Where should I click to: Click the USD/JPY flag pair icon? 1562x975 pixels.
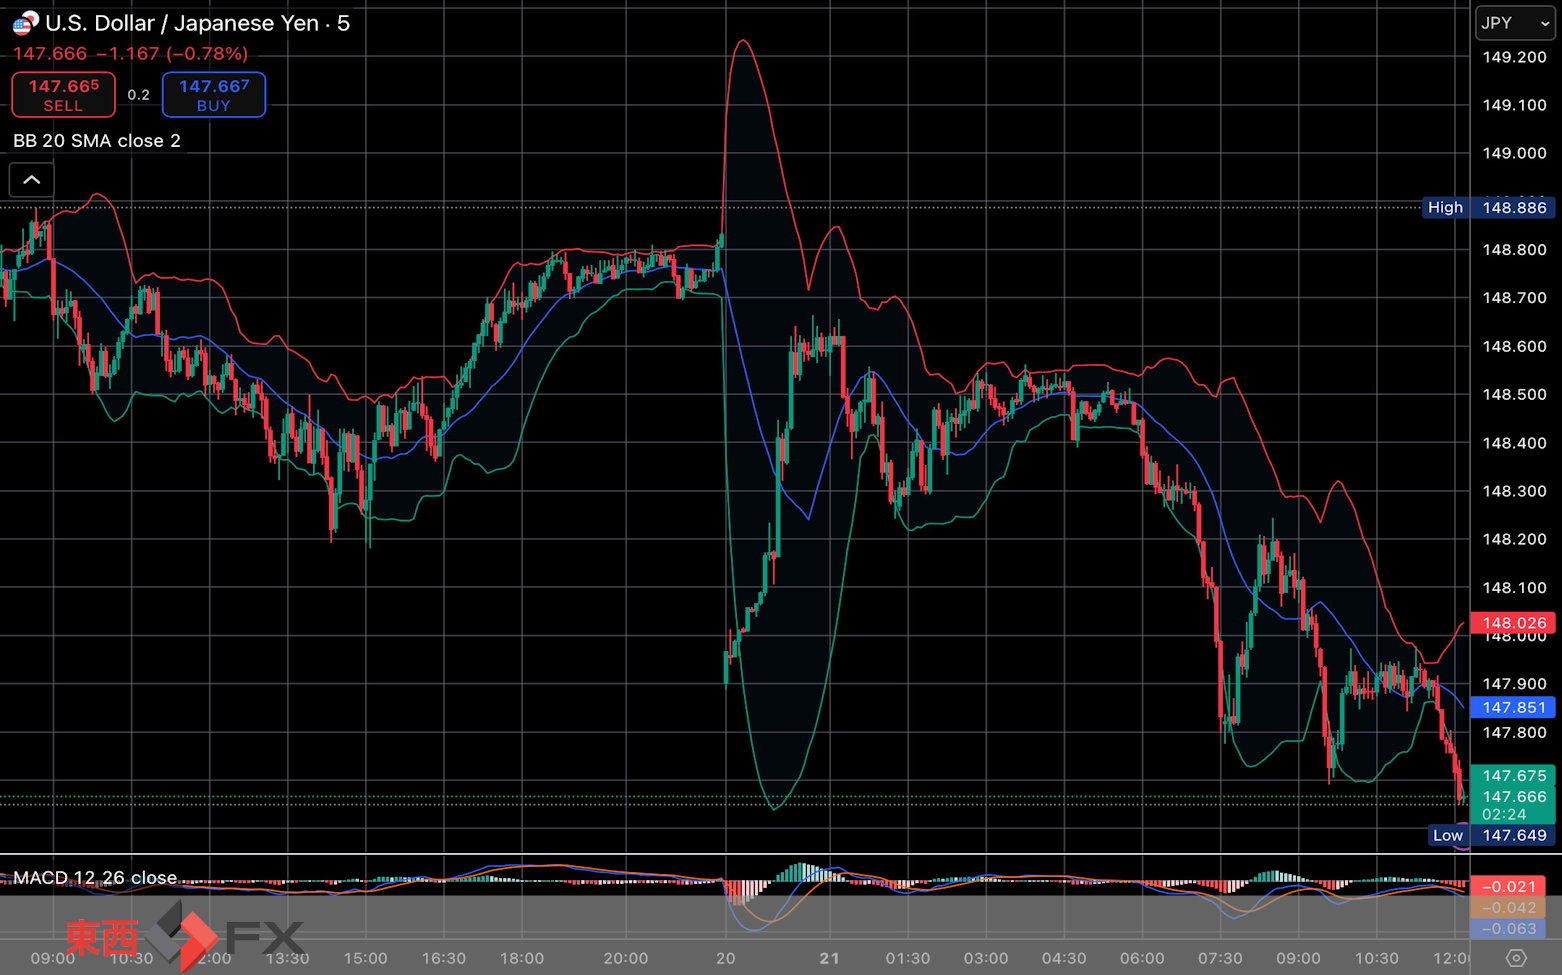pos(25,22)
